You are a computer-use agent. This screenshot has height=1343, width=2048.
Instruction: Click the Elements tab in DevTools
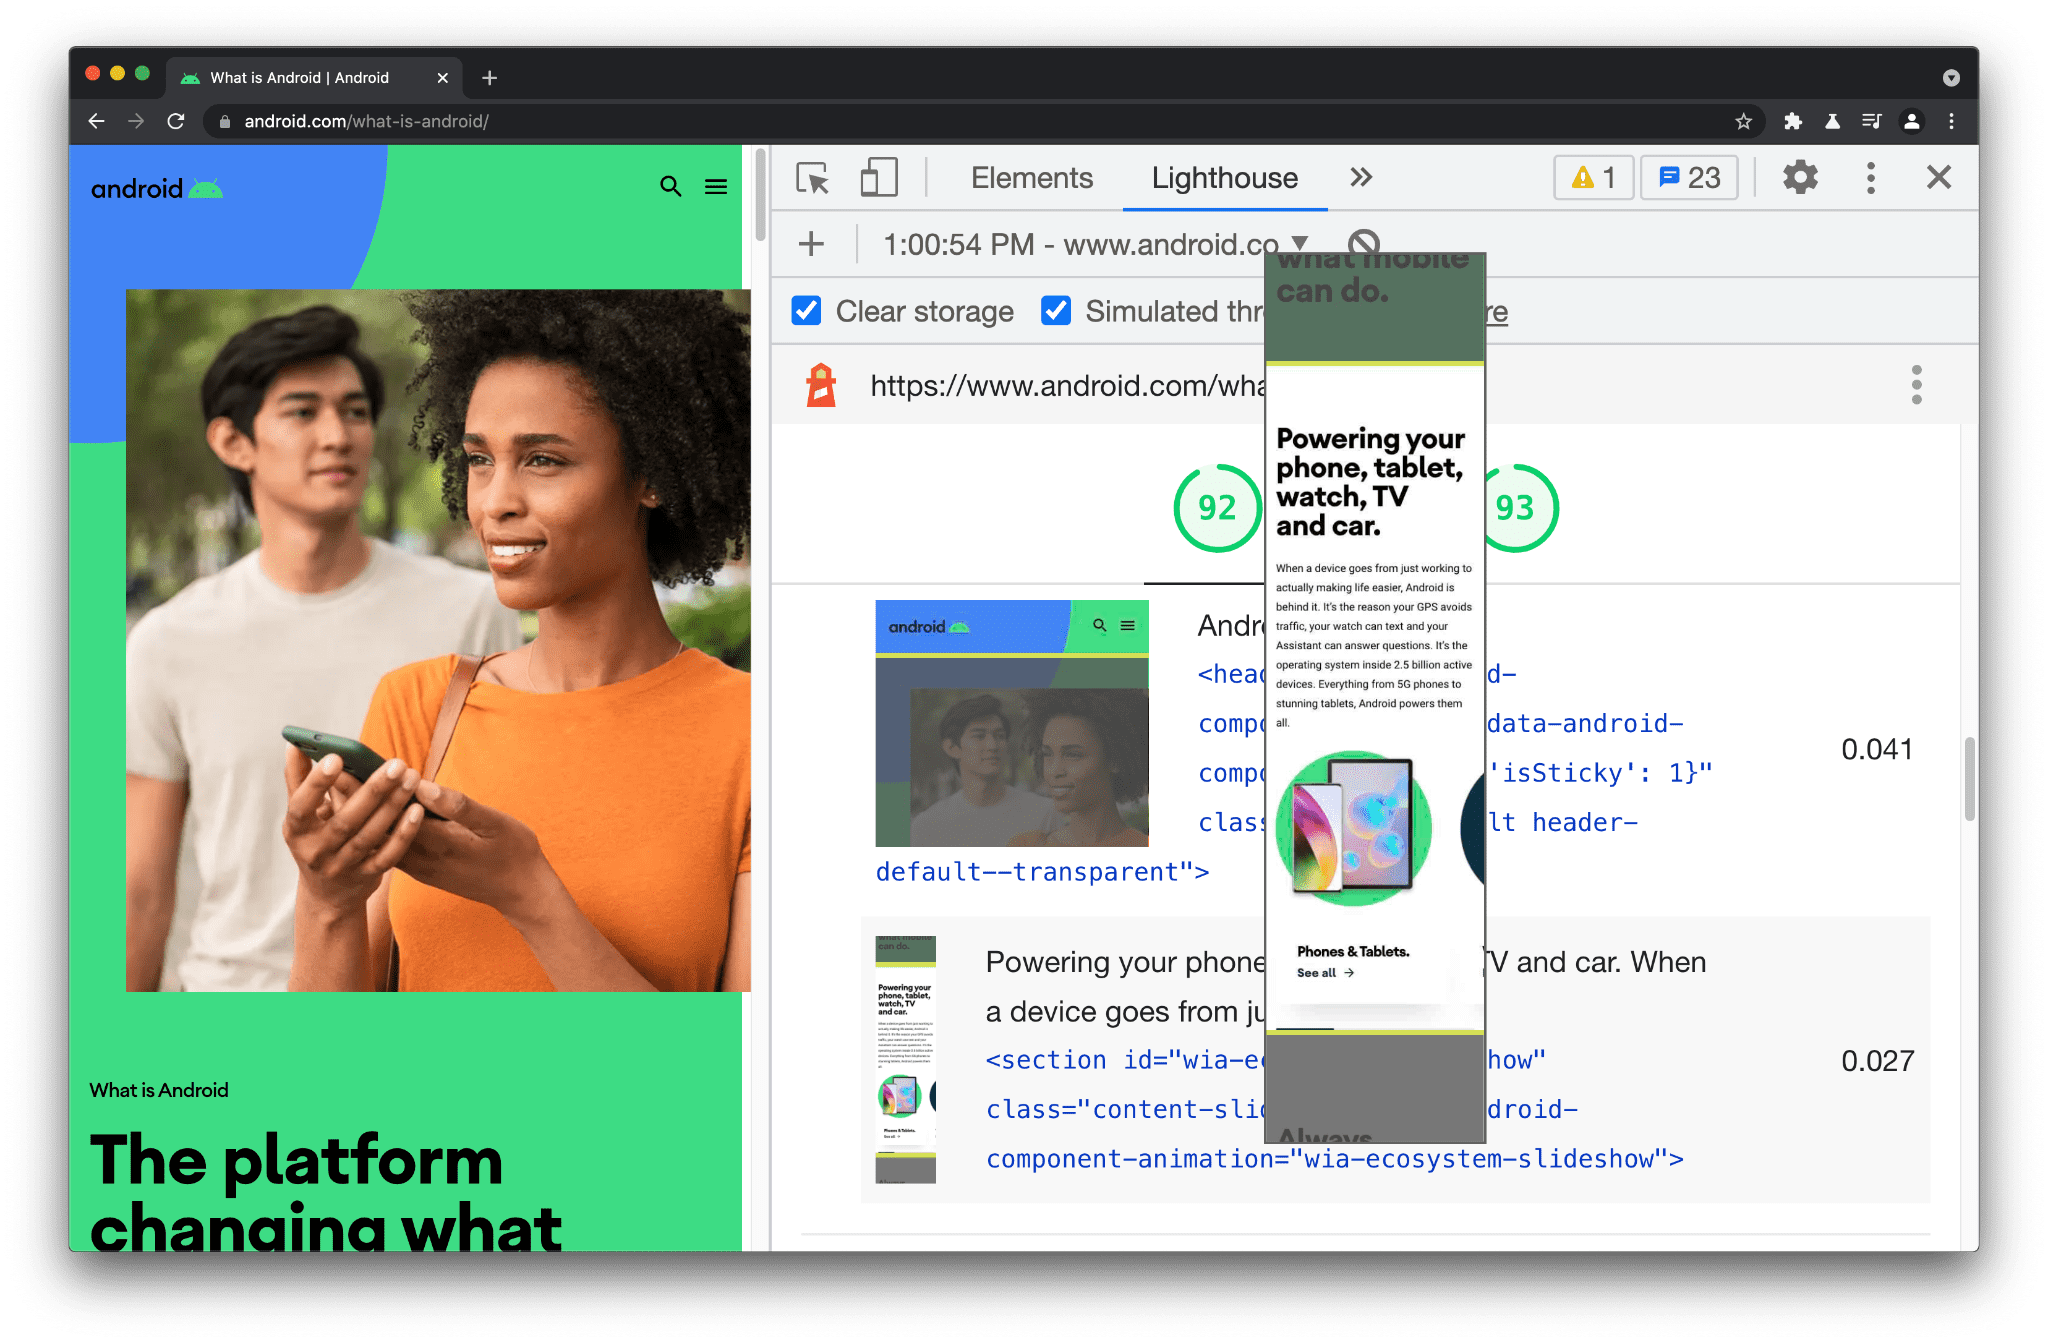click(x=1031, y=178)
